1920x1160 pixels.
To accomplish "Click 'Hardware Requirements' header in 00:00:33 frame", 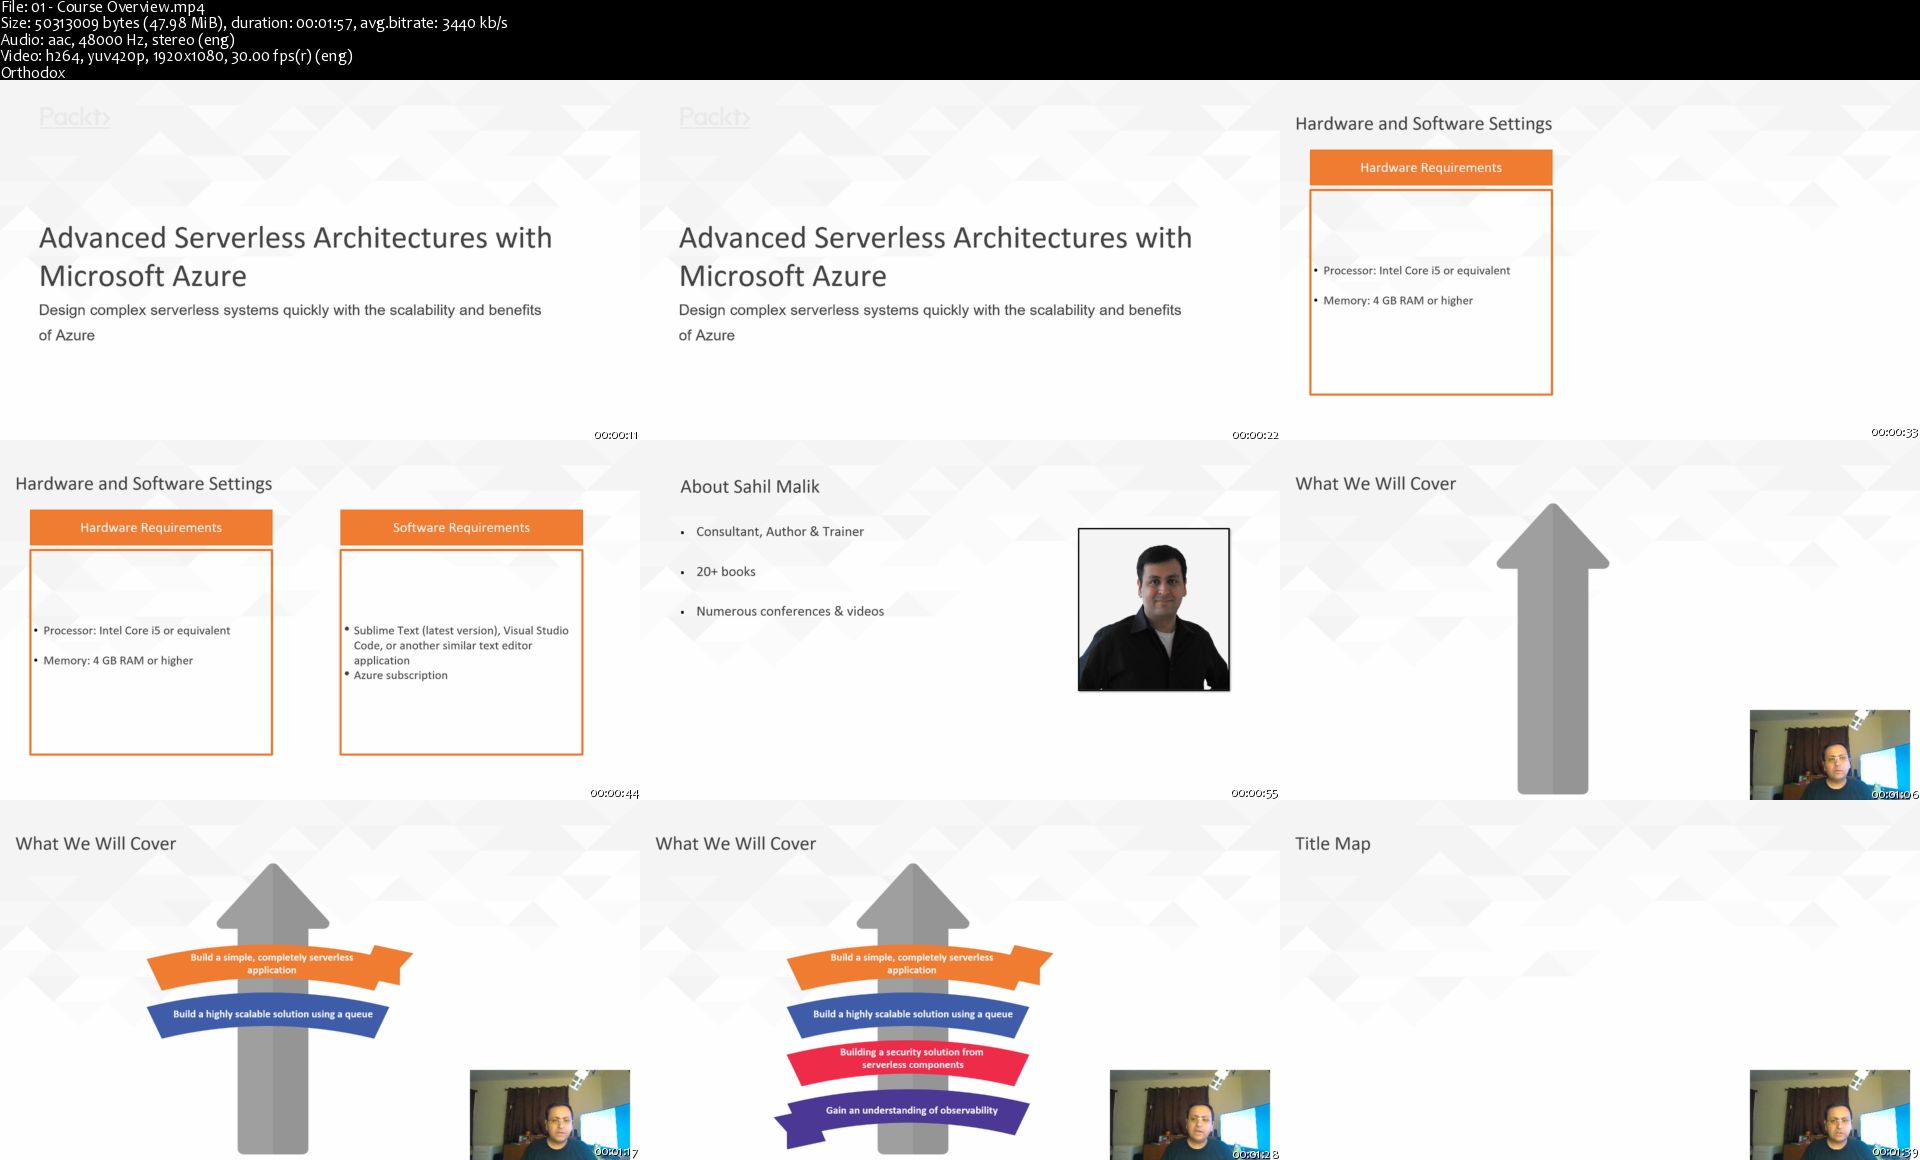I will tap(1431, 167).
